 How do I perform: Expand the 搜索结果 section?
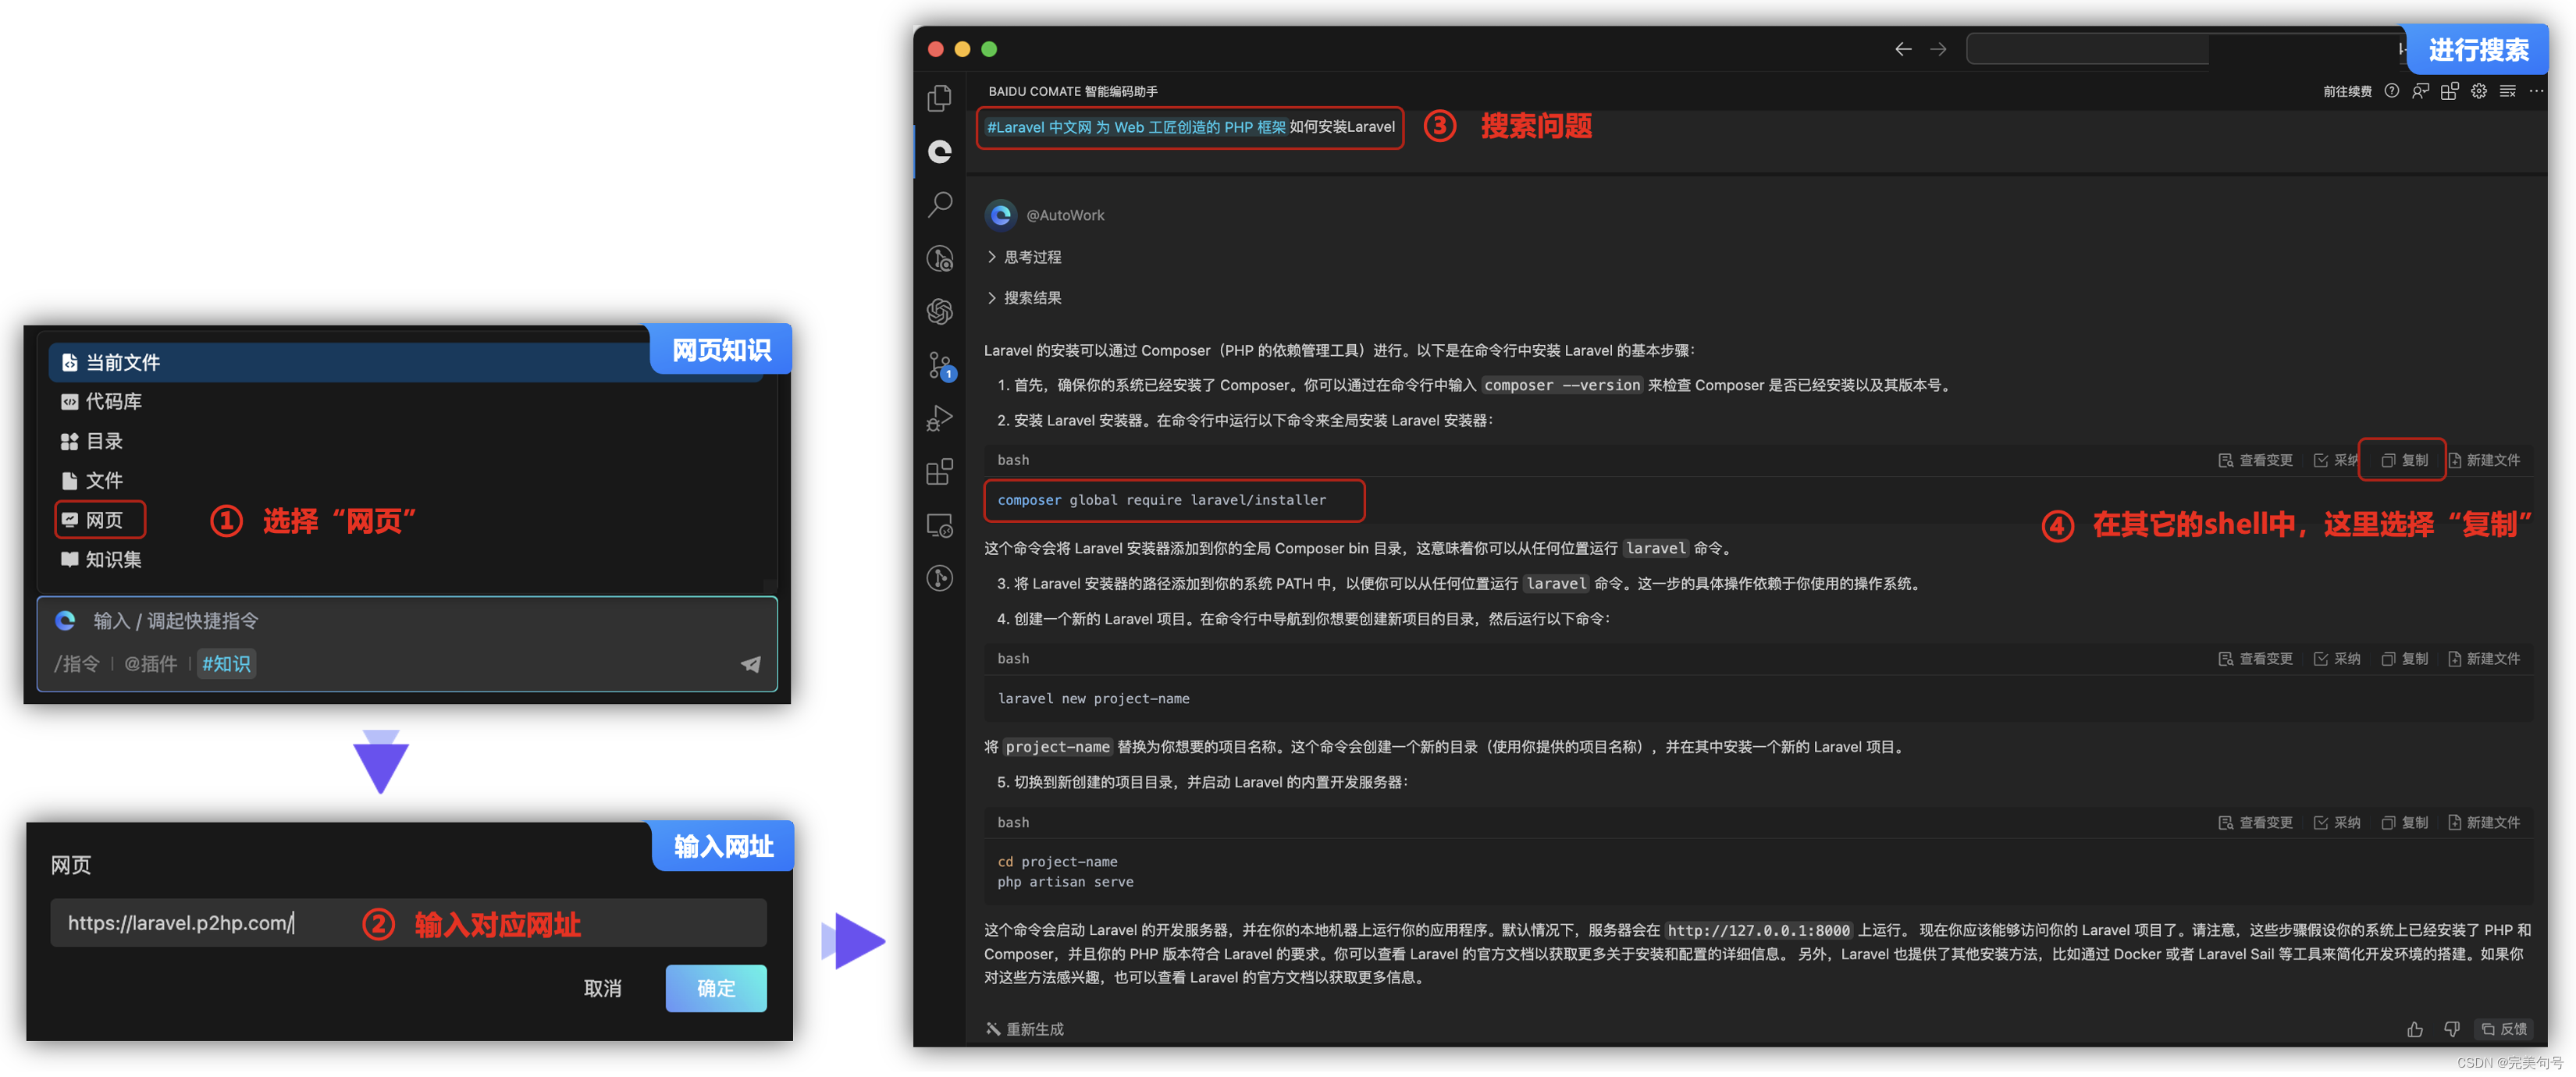click(1024, 298)
